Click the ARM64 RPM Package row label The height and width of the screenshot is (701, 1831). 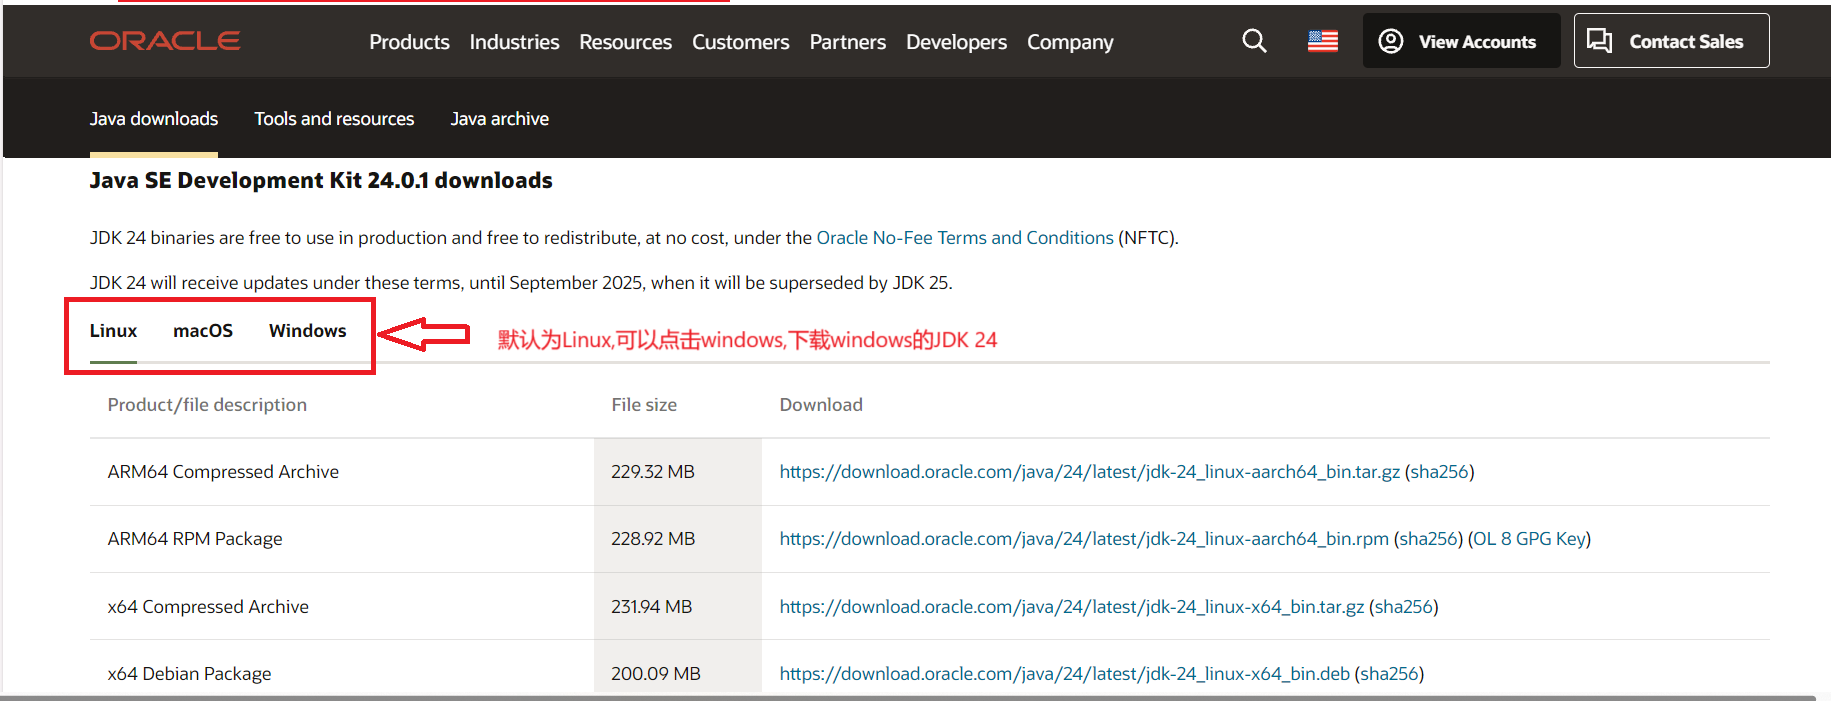(x=195, y=539)
